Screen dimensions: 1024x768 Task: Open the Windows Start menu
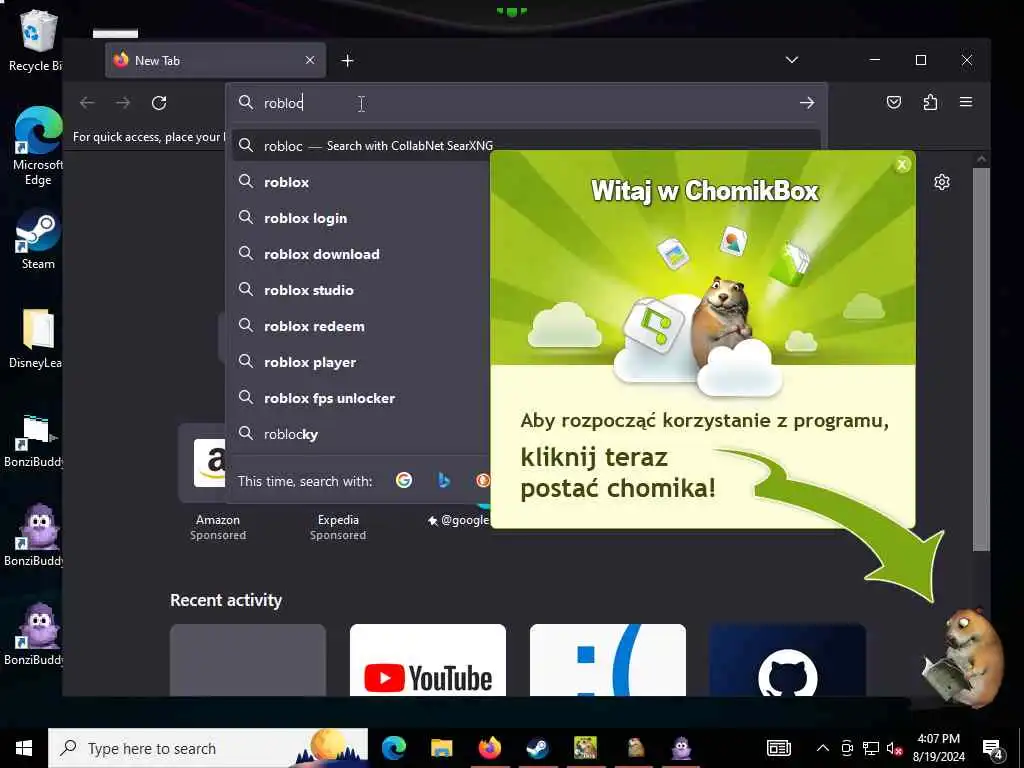point(24,748)
